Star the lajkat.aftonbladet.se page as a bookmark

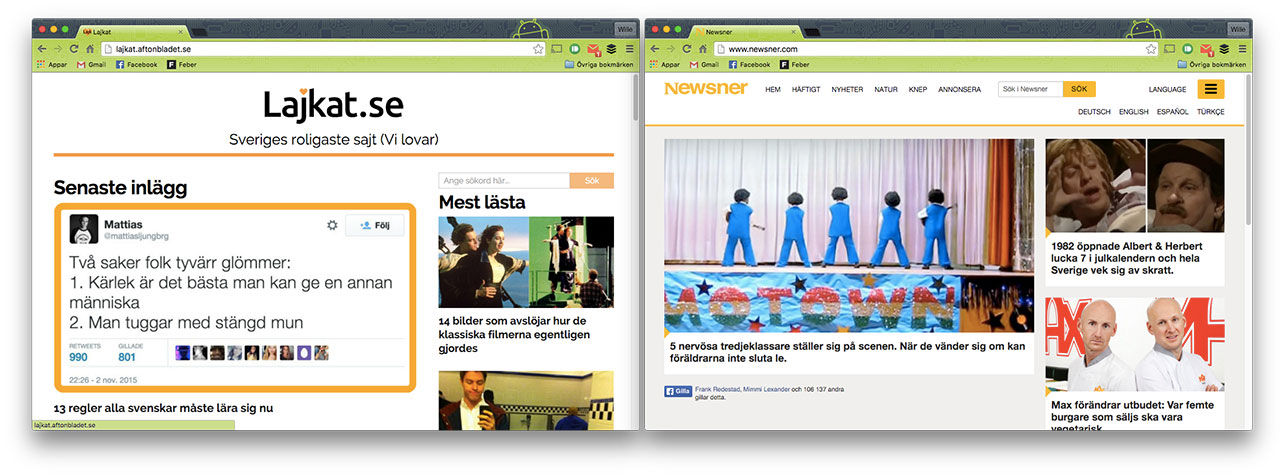[x=538, y=48]
